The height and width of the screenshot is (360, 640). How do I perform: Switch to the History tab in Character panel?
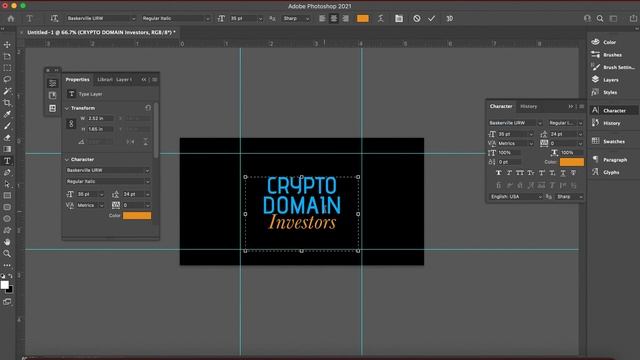pyautogui.click(x=529, y=107)
